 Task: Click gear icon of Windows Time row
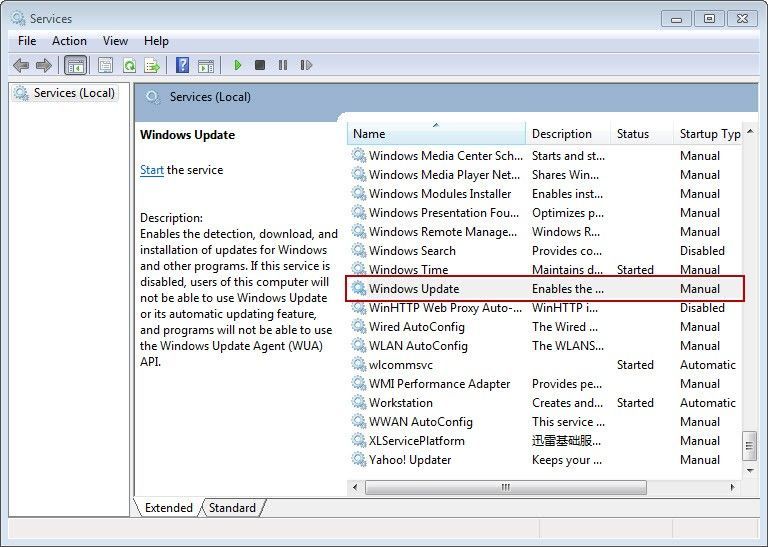359,269
